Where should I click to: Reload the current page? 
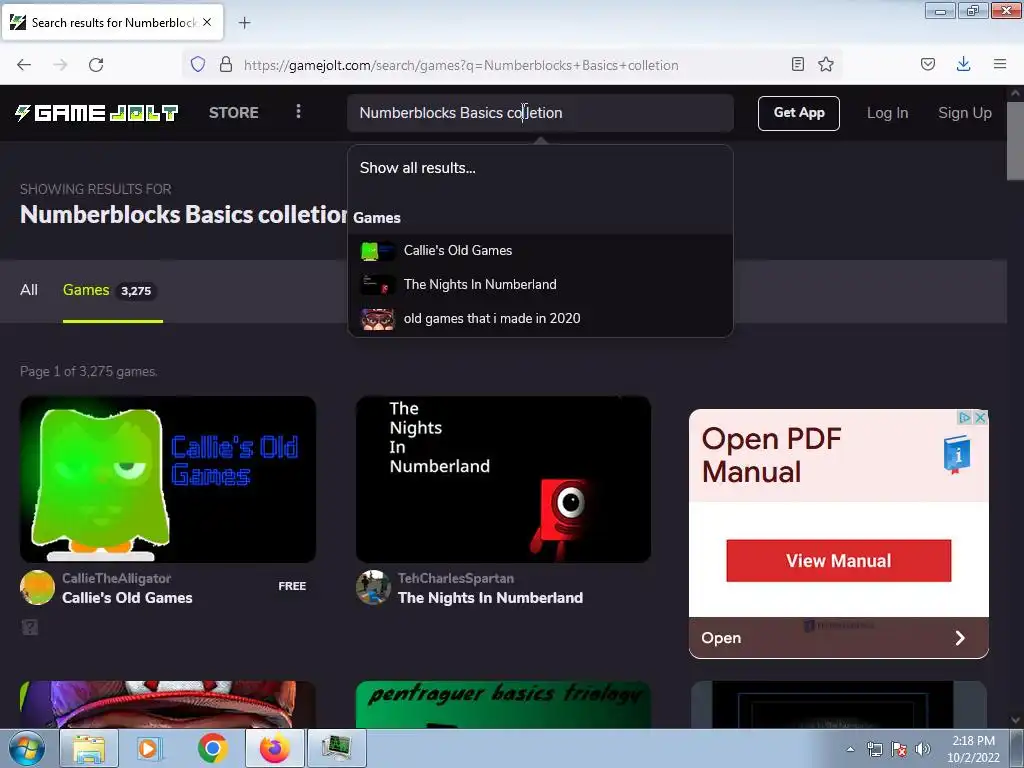[x=96, y=65]
